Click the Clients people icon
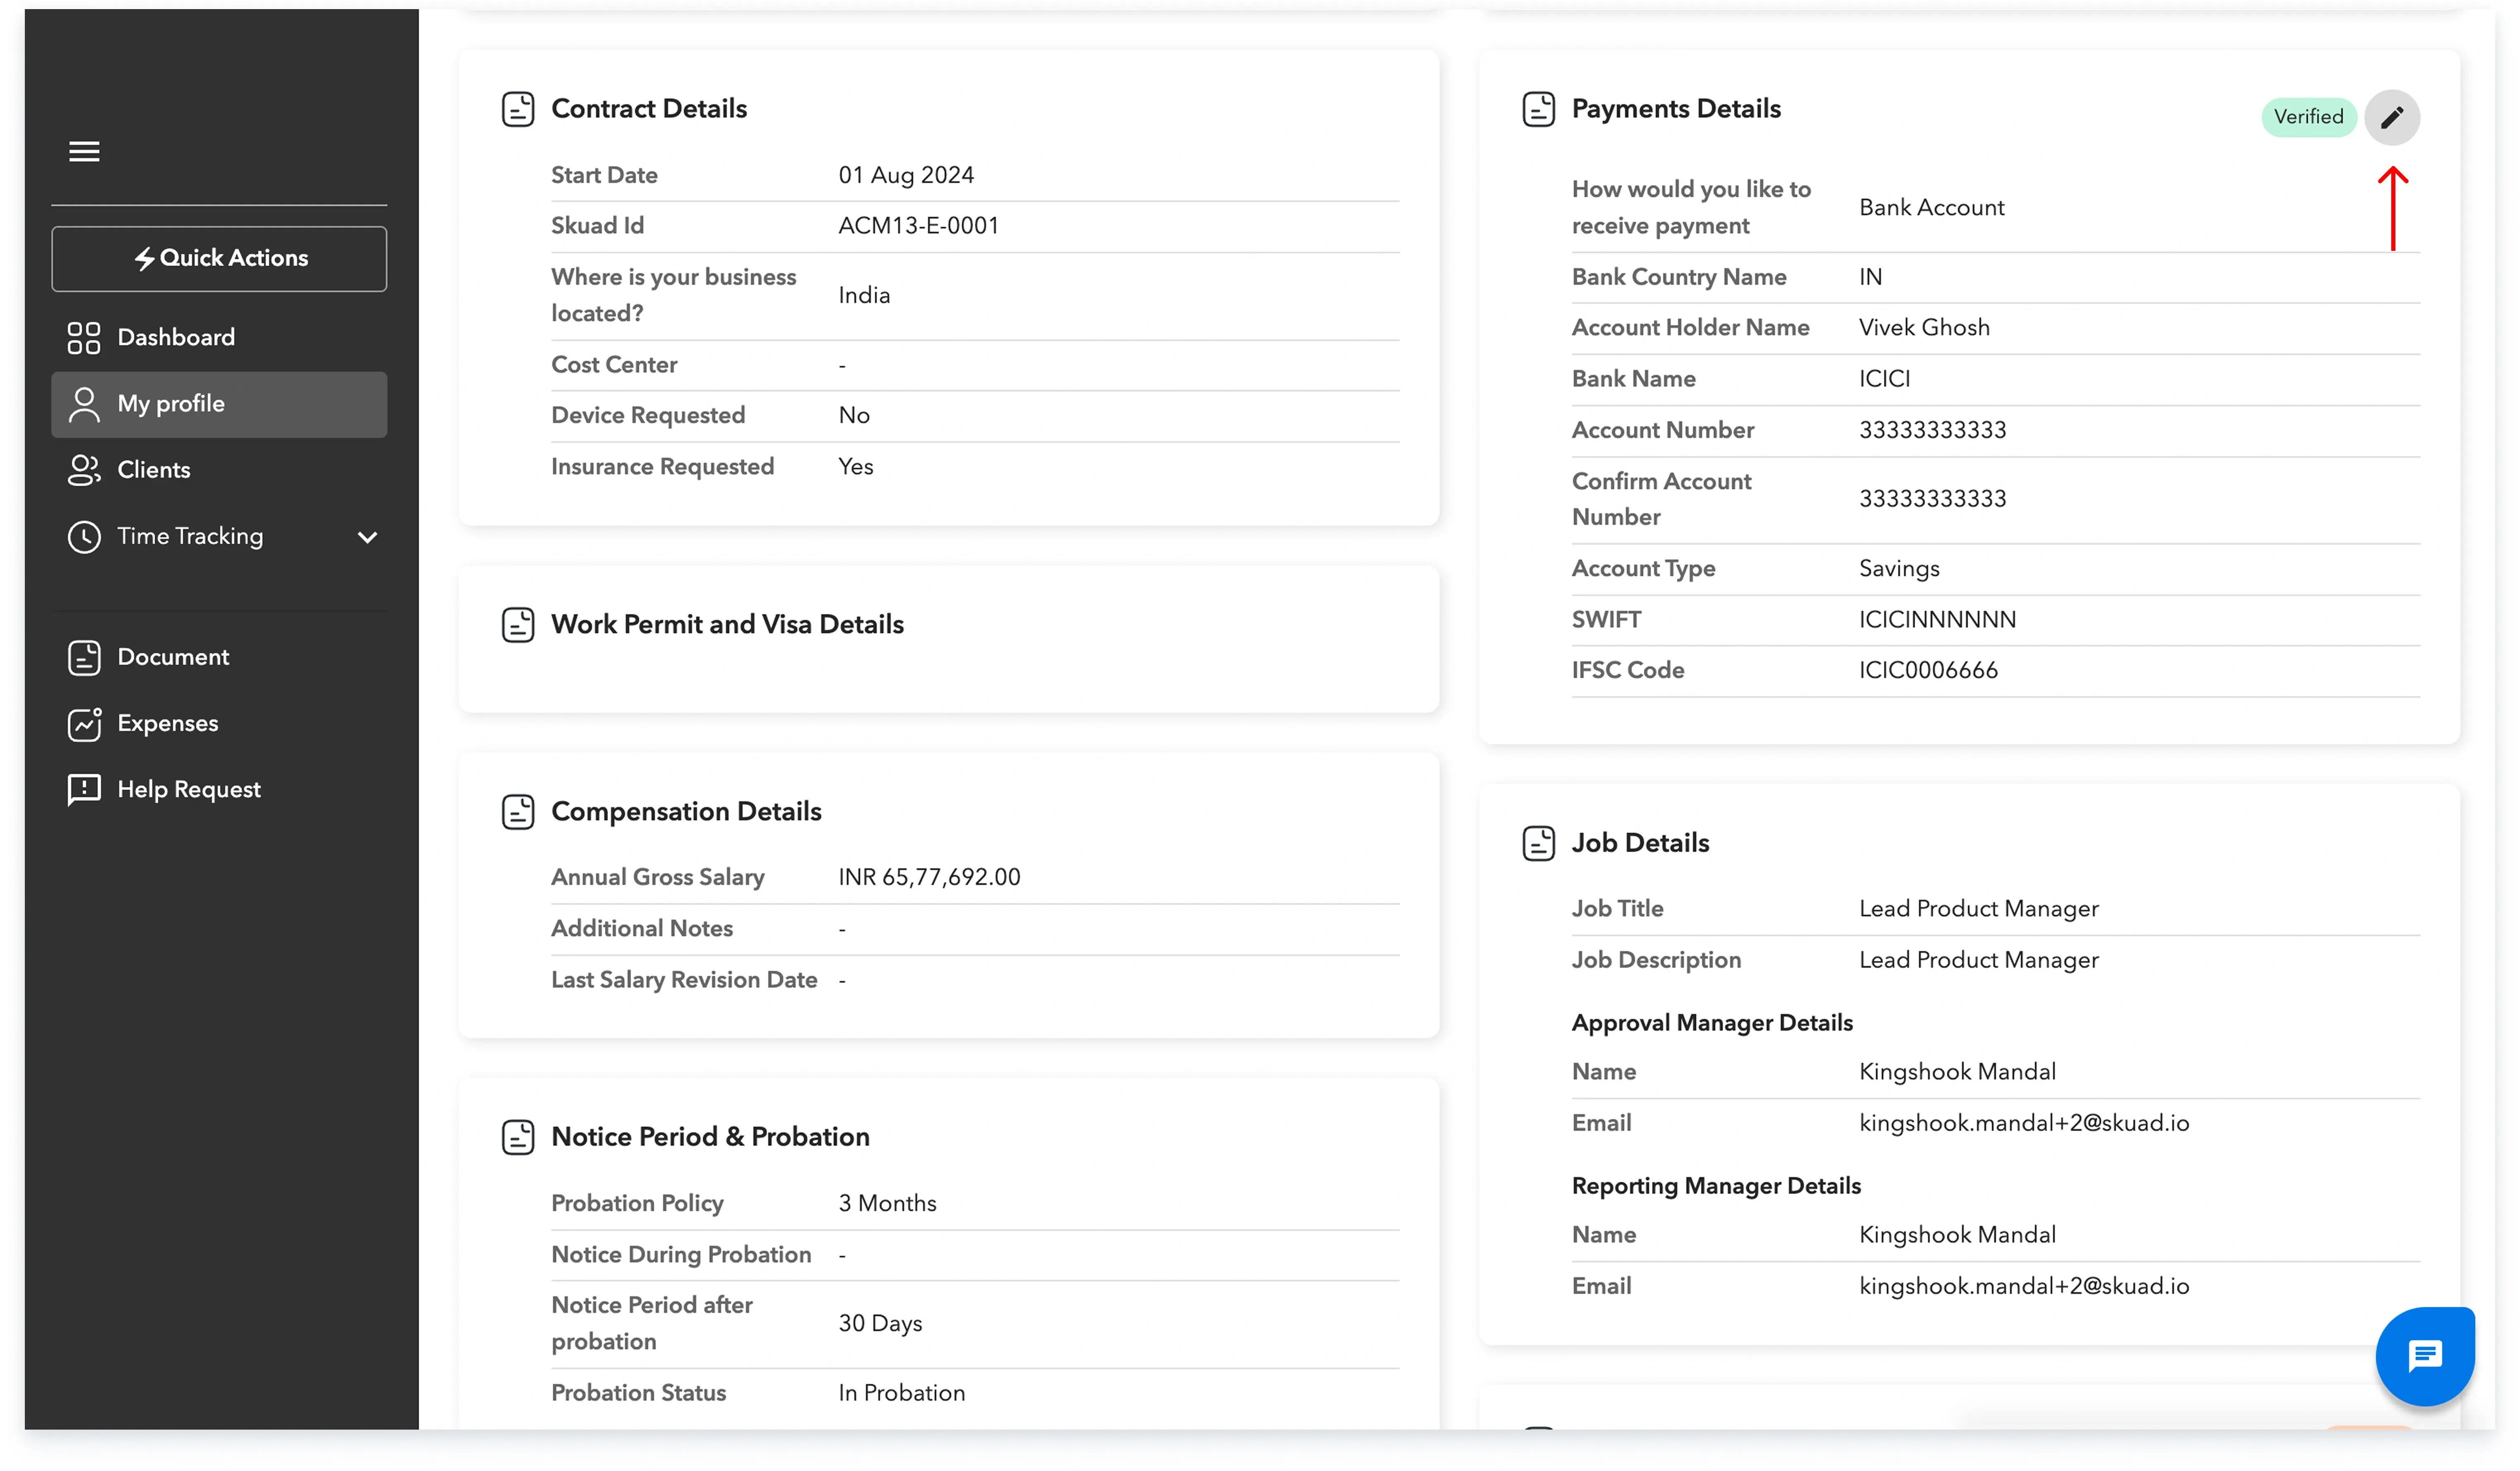Screen dimensions: 2520x1471 [x=84, y=470]
